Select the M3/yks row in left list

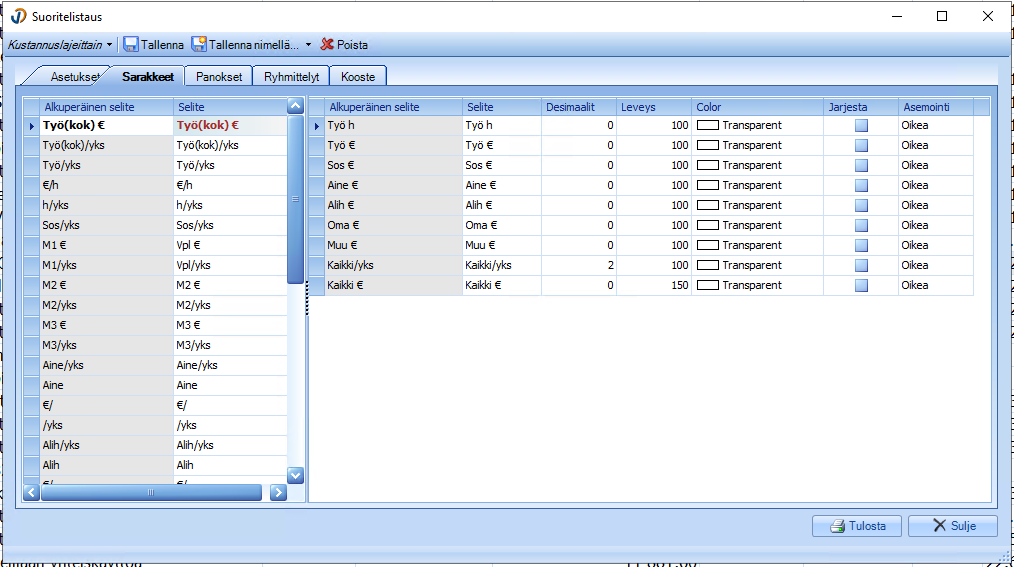(155, 345)
